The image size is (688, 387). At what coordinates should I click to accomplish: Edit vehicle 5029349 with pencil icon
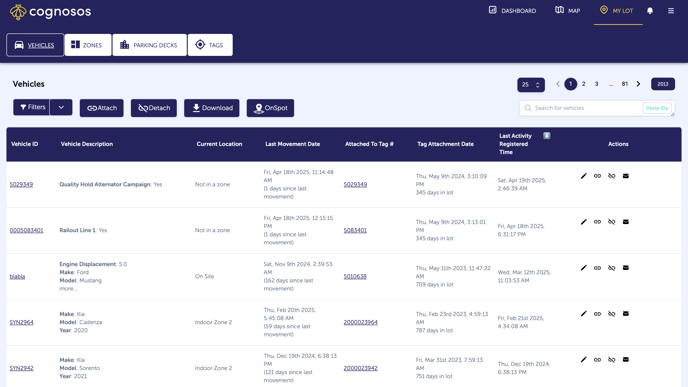click(584, 176)
